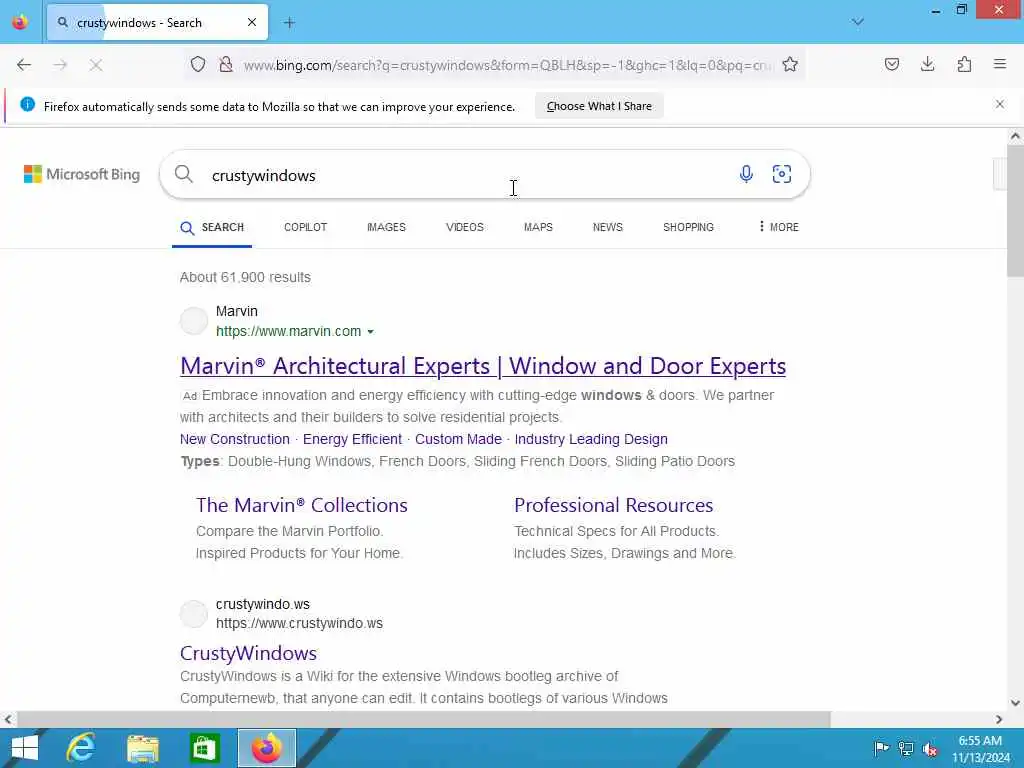Image resolution: width=1024 pixels, height=768 pixels.
Task: Open The Marvin Collections link
Action: [302, 505]
